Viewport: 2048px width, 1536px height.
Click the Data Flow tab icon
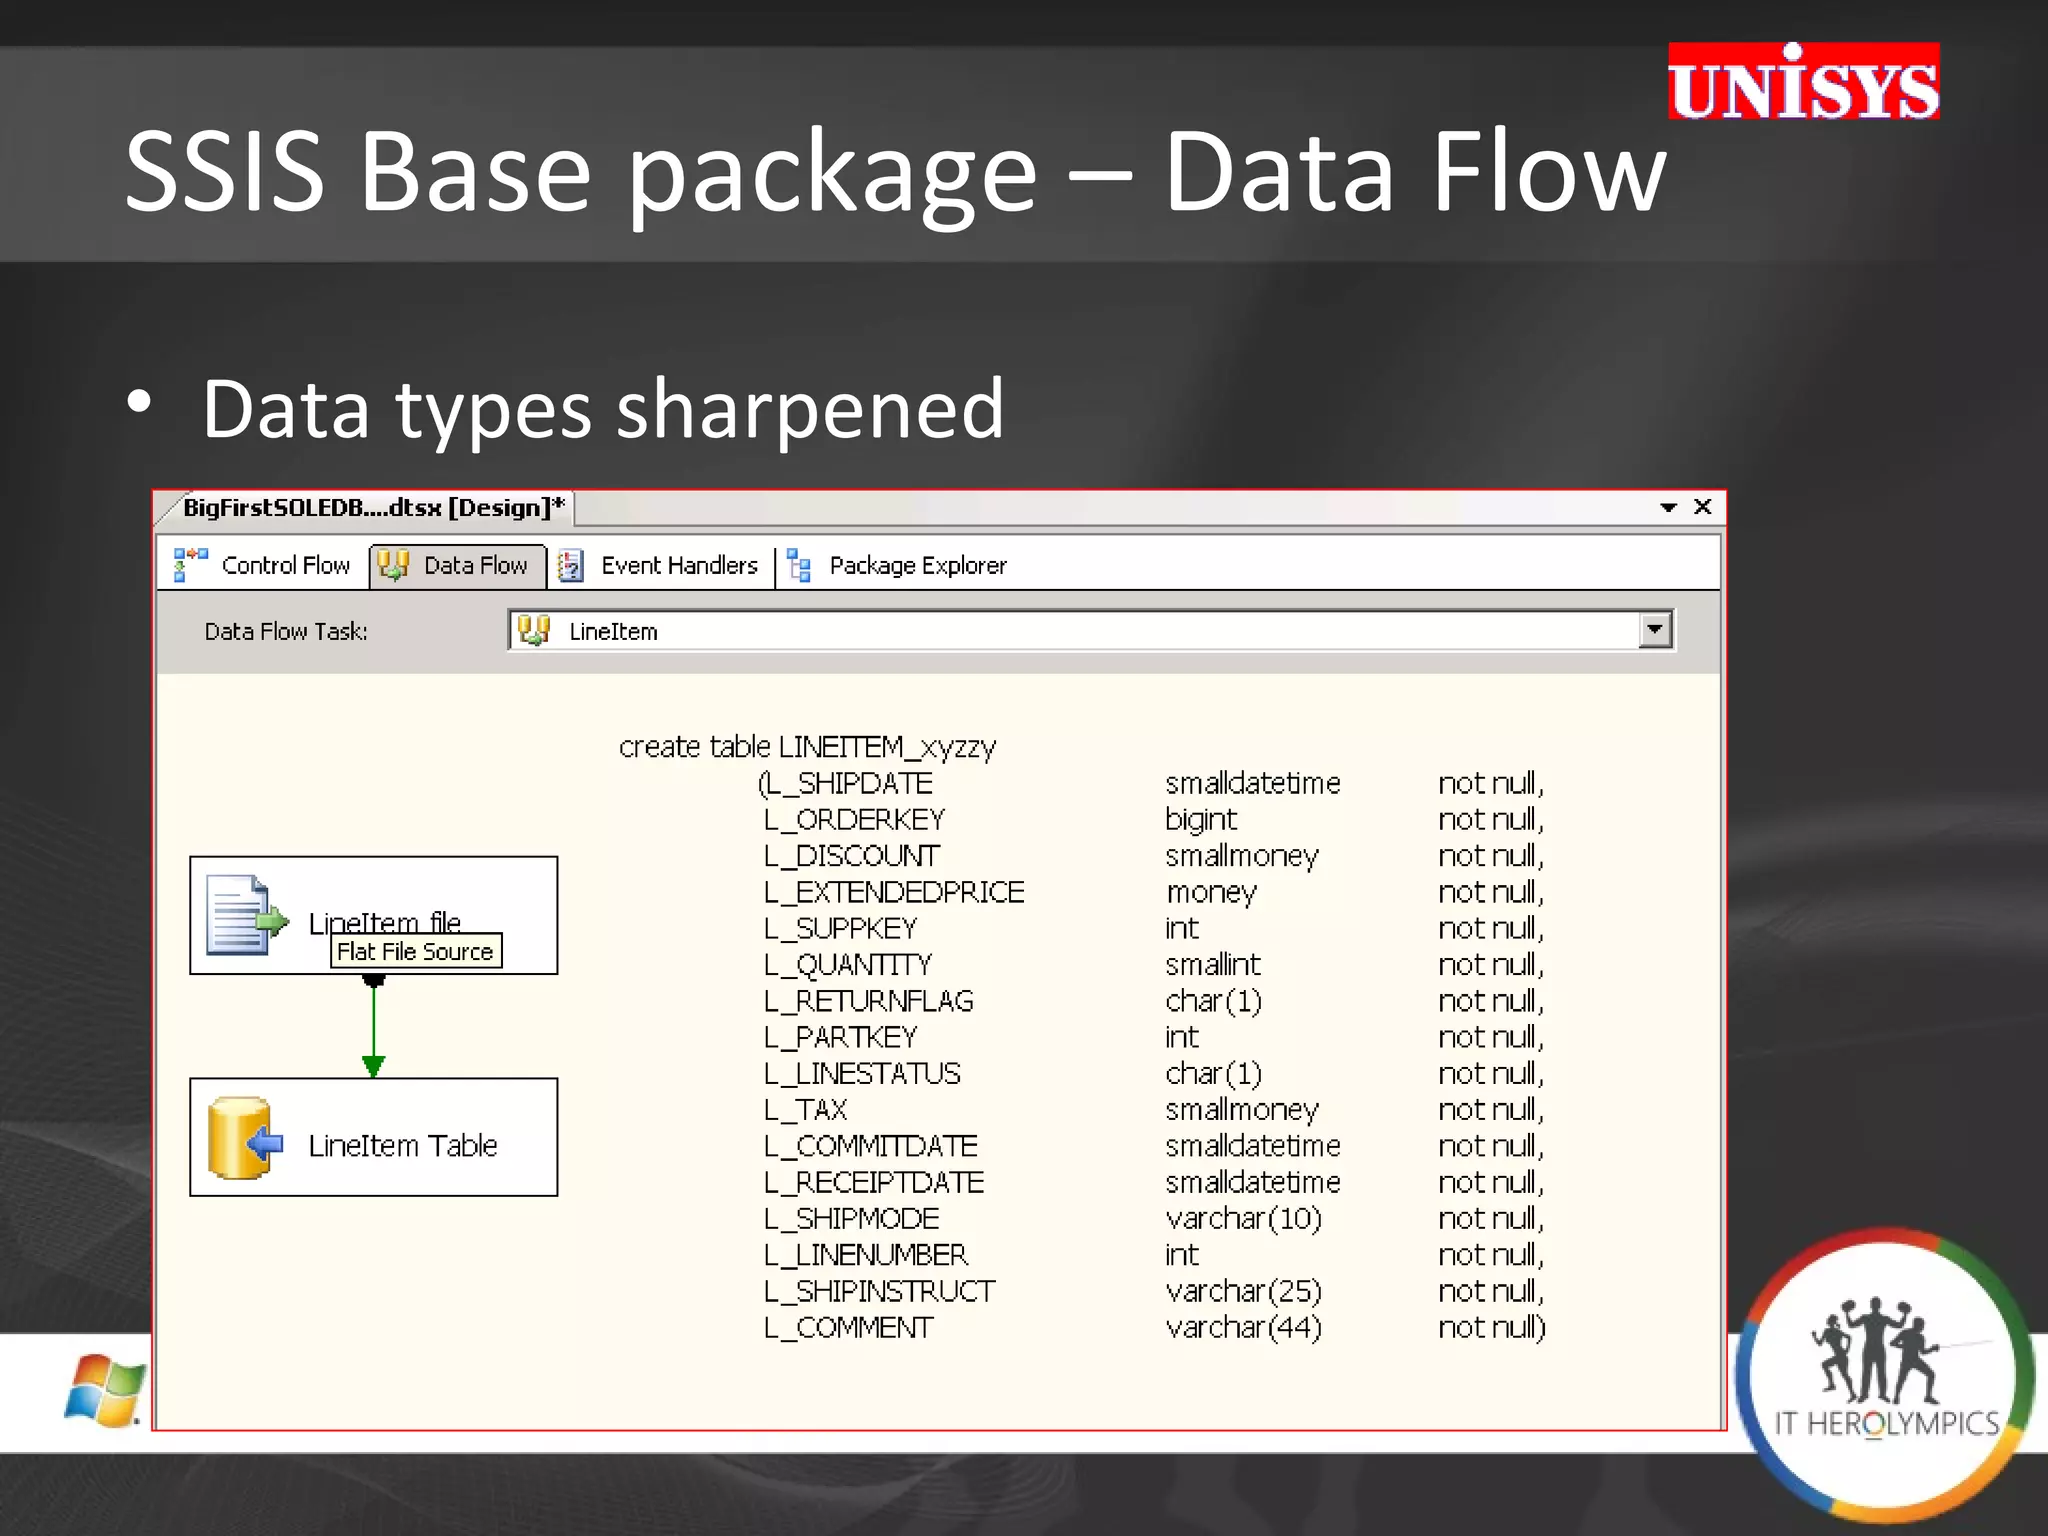(393, 565)
